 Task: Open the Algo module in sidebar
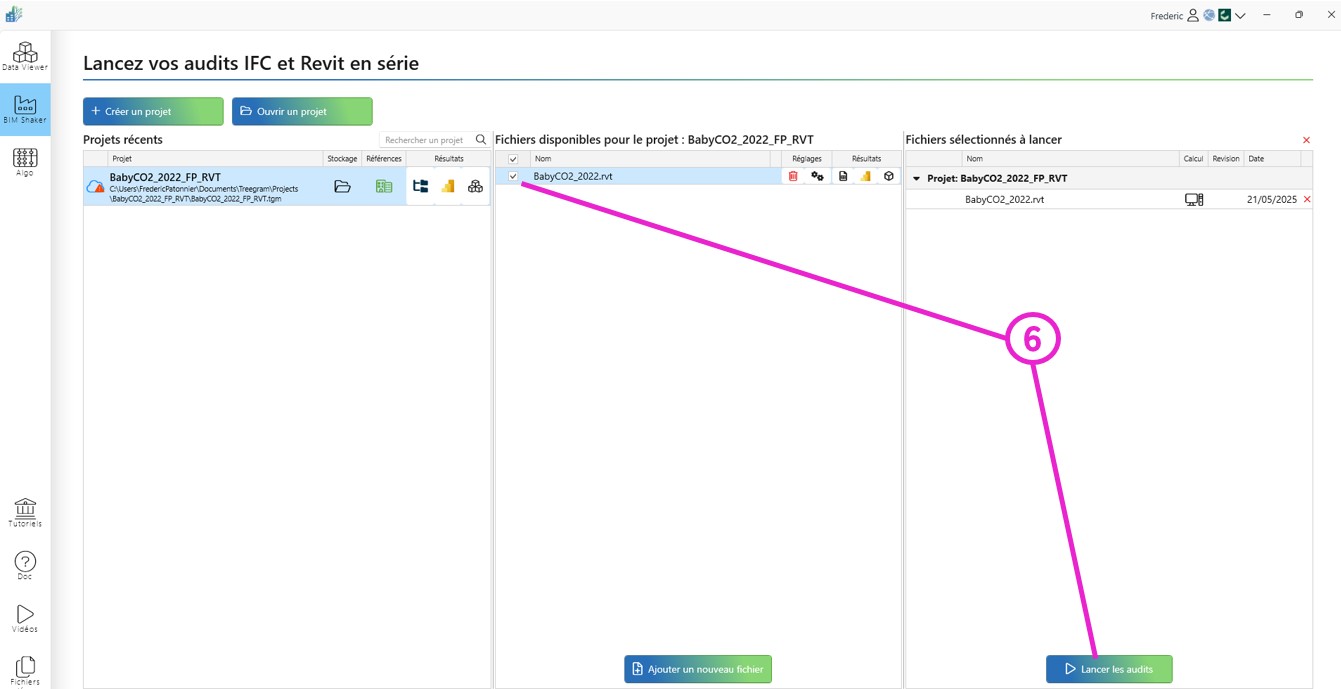25,161
